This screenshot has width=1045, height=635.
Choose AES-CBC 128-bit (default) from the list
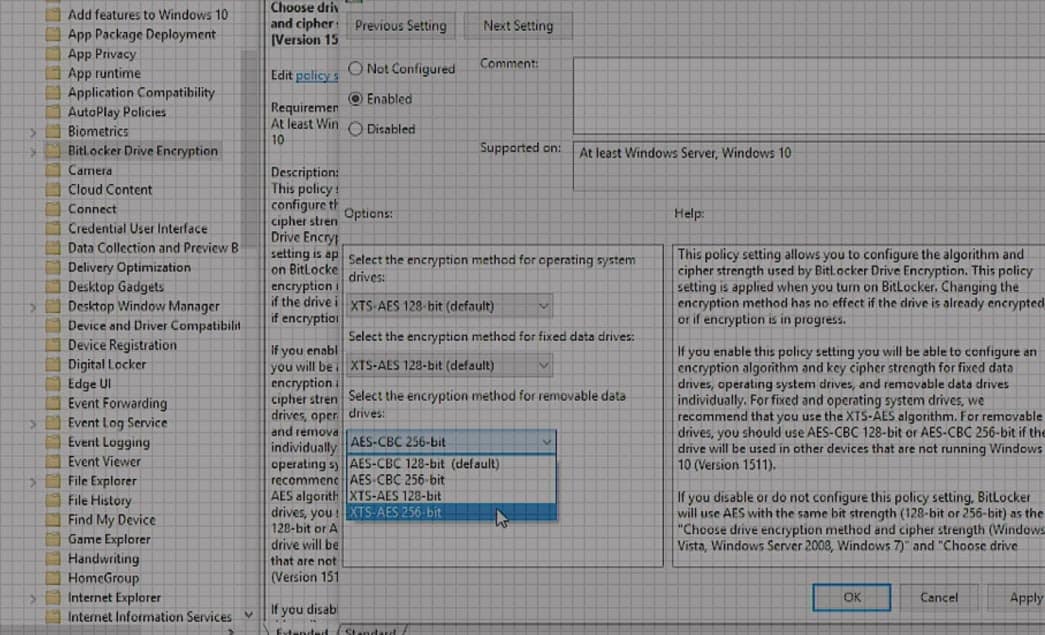(x=451, y=464)
